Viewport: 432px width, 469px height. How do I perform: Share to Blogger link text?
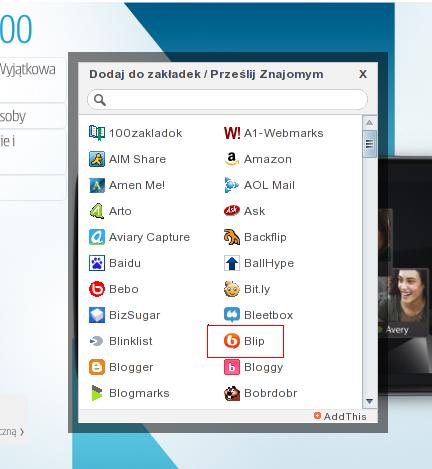pos(131,367)
